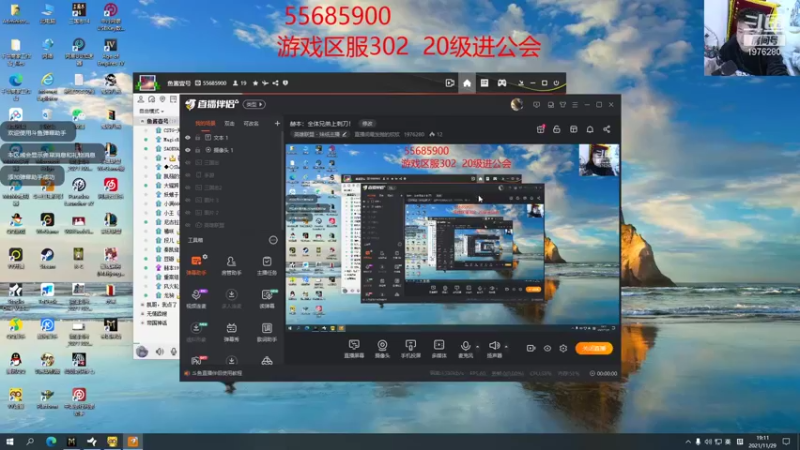Open the message bubble icon in the 直播伴侣 title bar
This screenshot has height=450, width=800.
click(536, 105)
